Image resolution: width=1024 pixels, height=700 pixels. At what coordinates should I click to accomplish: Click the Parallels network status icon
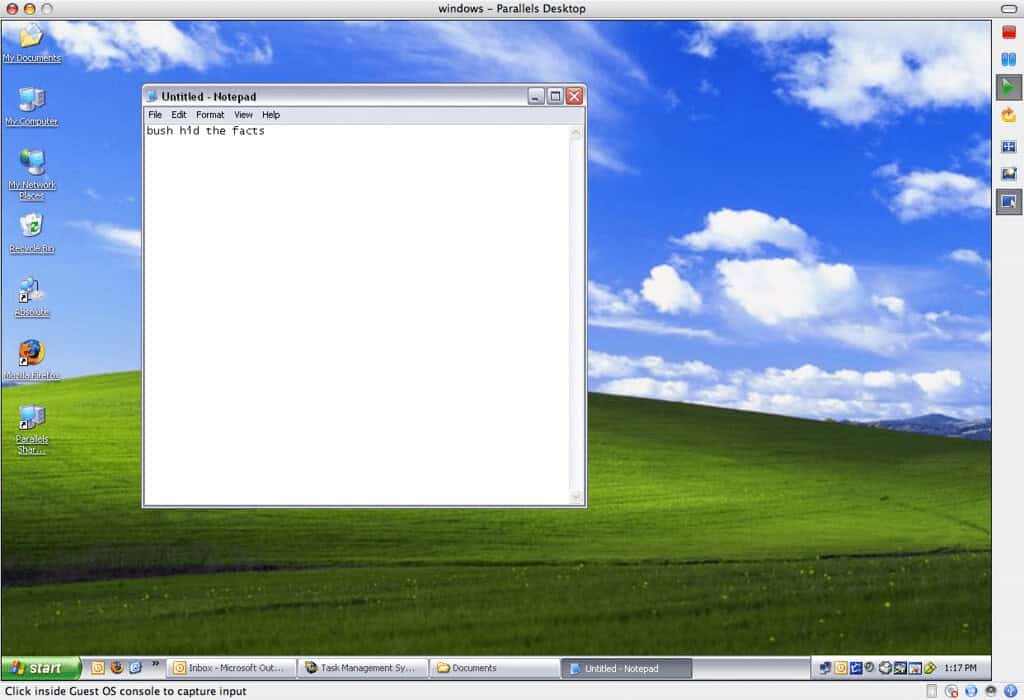point(971,691)
